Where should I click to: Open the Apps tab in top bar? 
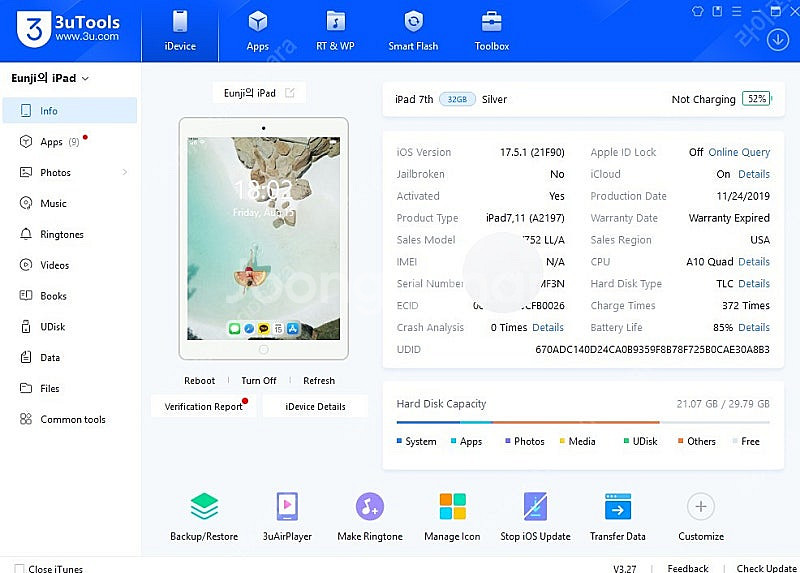257,31
